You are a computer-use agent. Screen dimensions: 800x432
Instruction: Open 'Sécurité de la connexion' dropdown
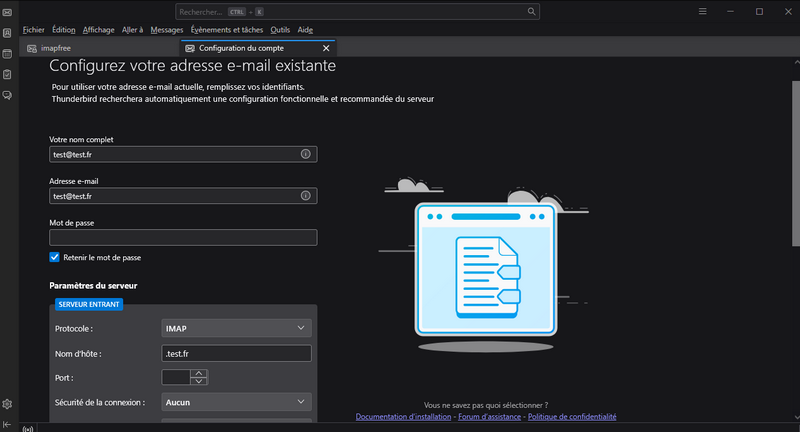tap(237, 402)
